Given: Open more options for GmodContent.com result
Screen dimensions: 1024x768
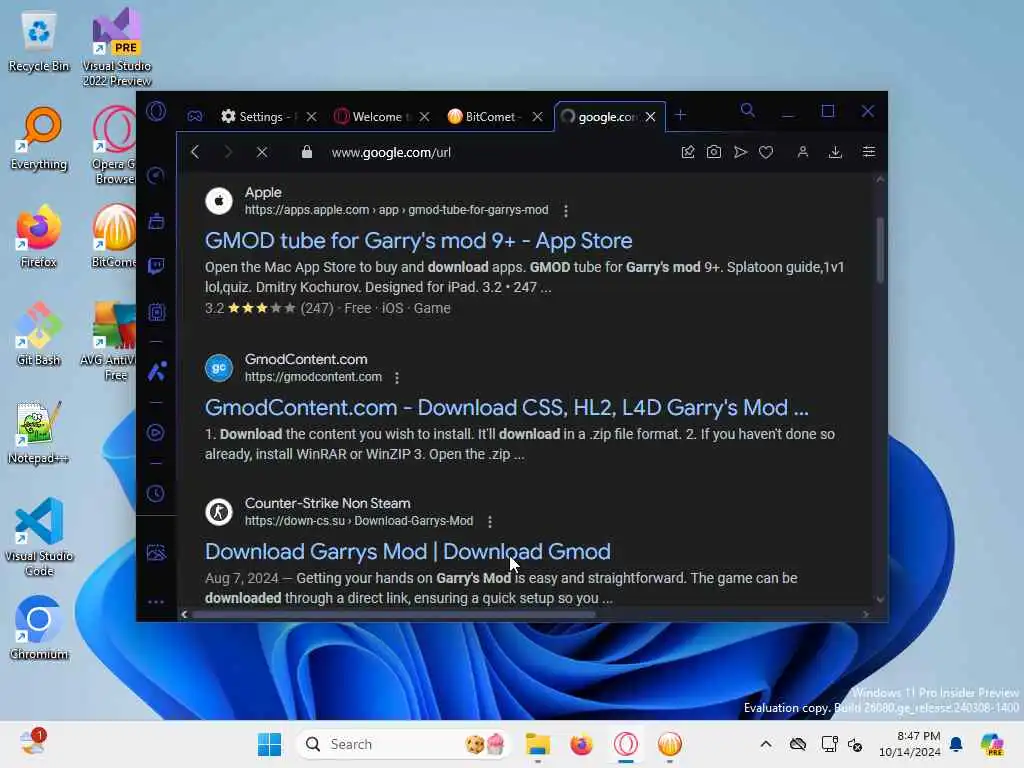Looking at the screenshot, I should tap(397, 377).
